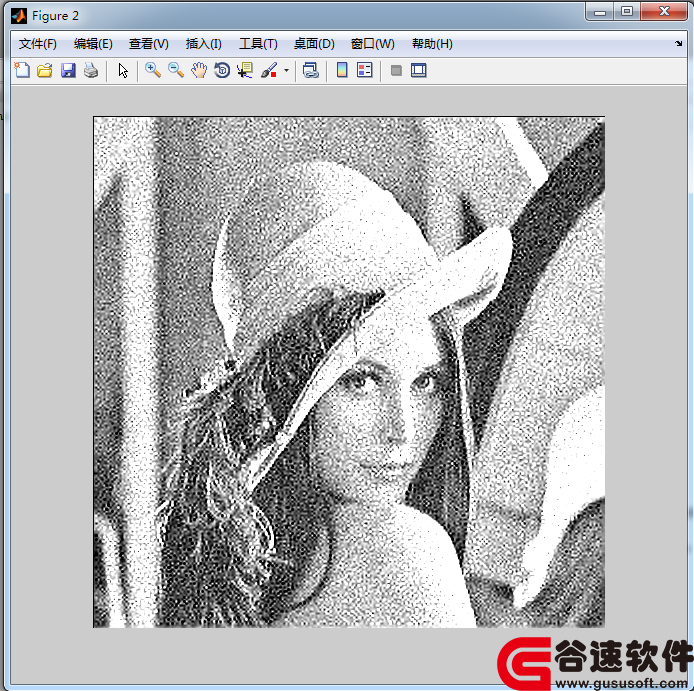Activate the Zoom In tool

tap(153, 70)
